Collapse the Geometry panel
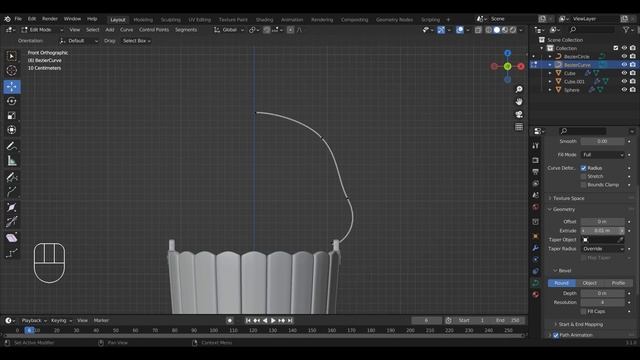The image size is (640, 360). tap(563, 209)
